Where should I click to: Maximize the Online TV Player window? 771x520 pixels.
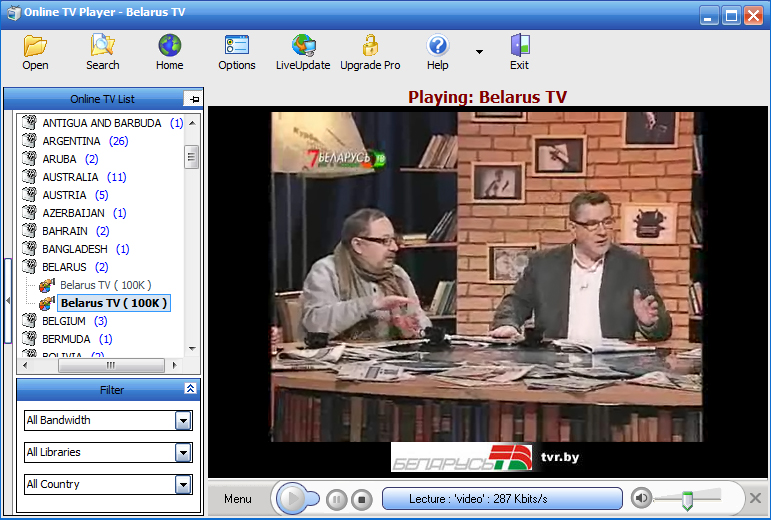click(731, 16)
